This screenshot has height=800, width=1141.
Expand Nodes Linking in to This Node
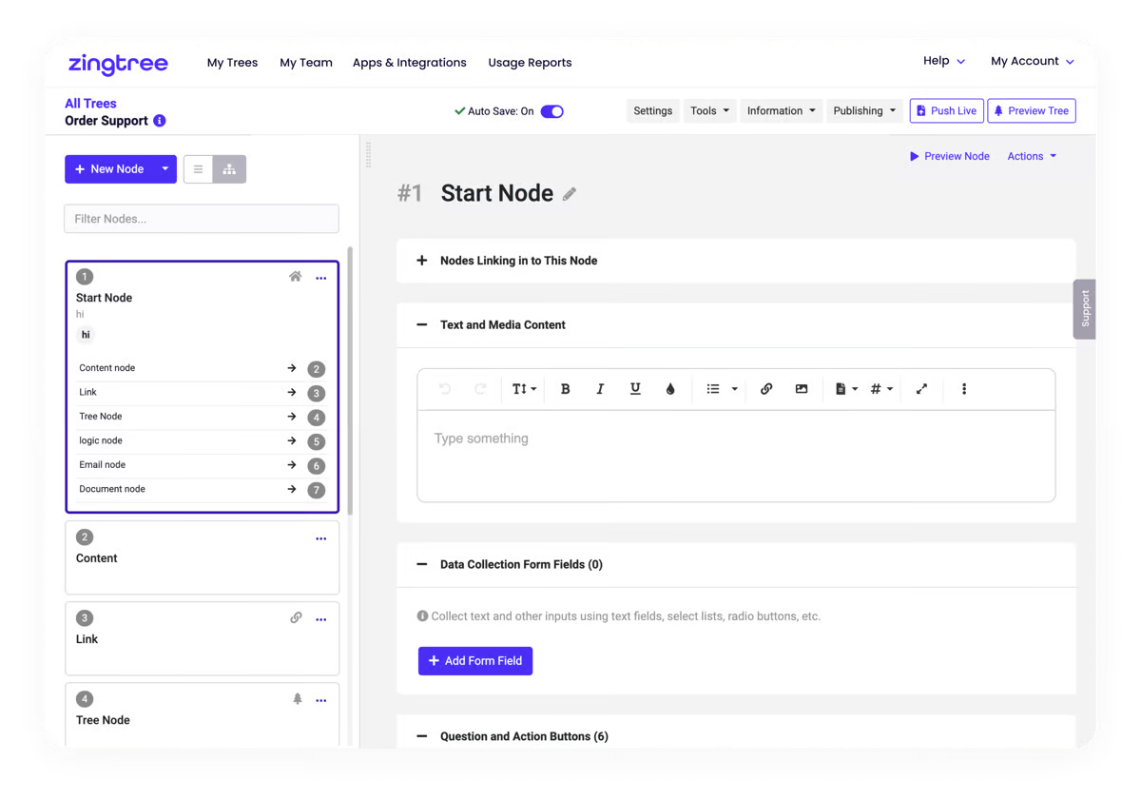pos(421,261)
